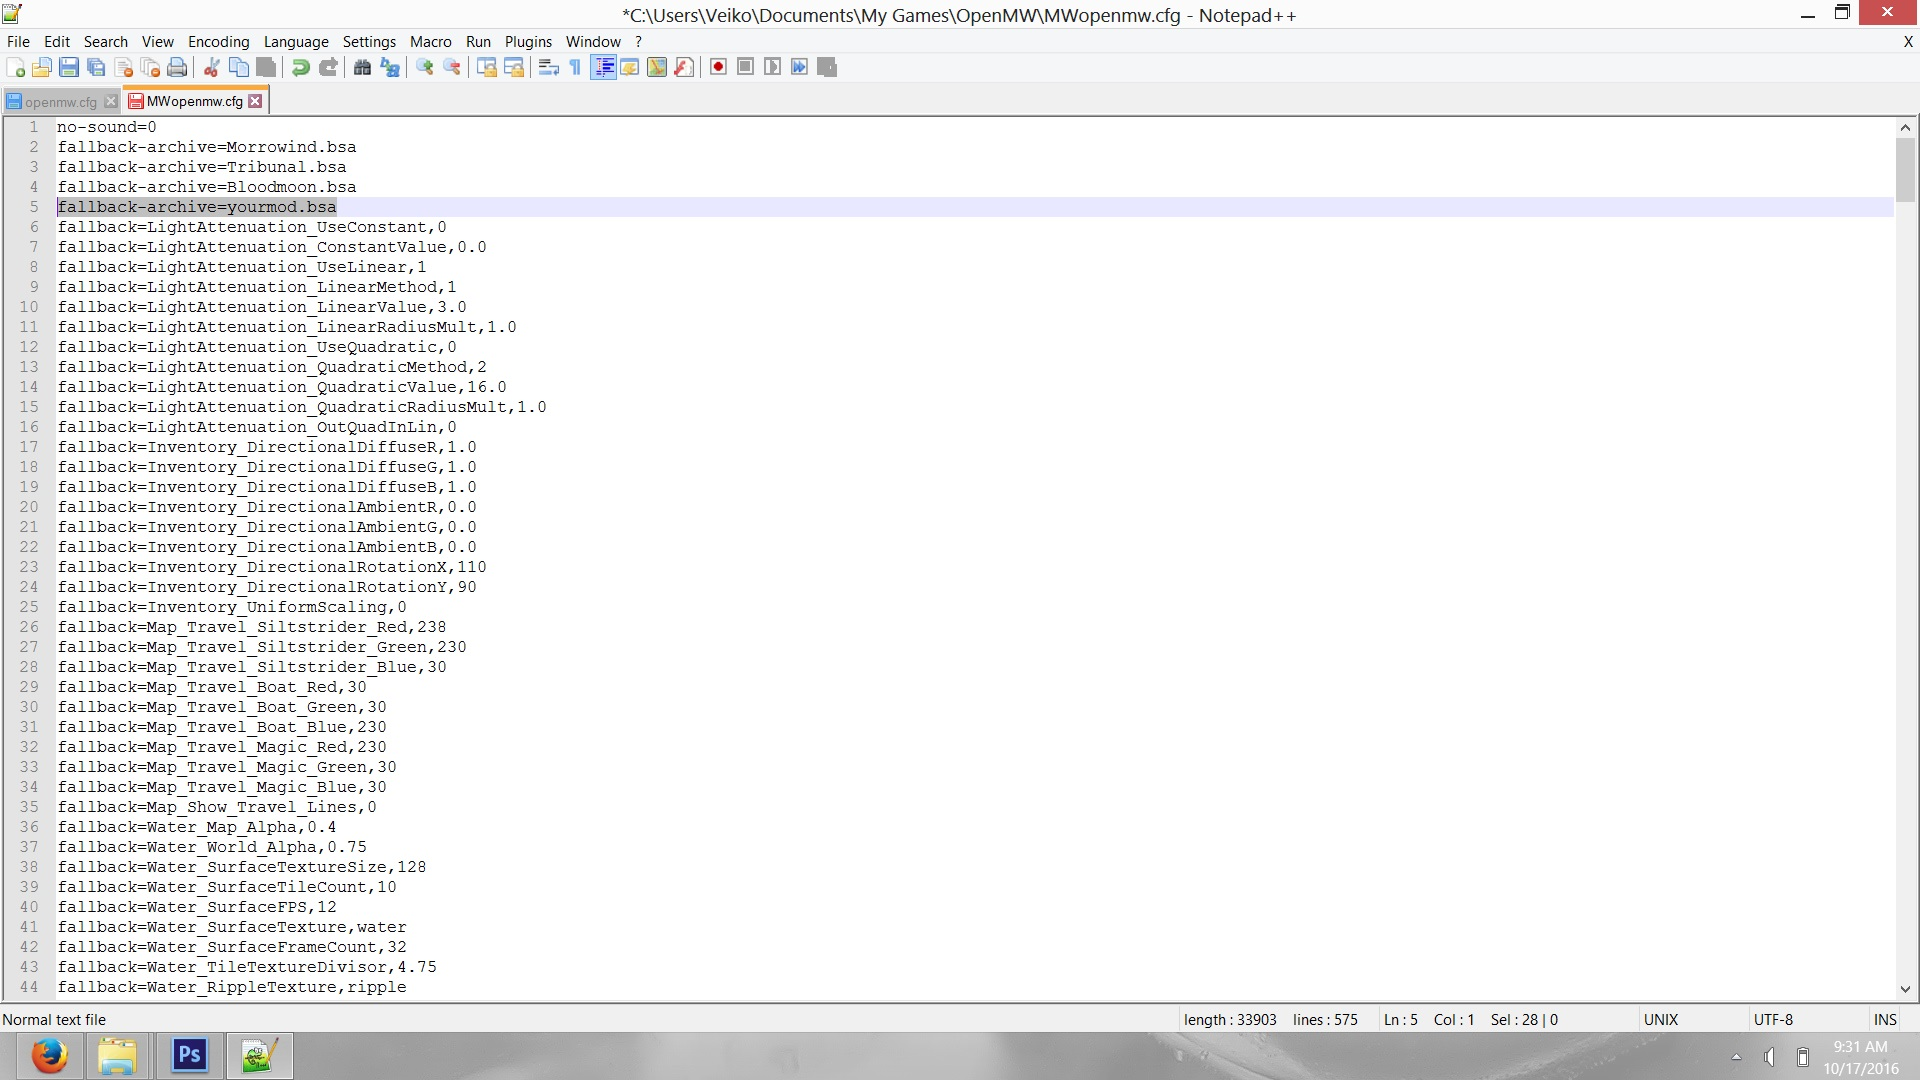Switch to the openmw.cfg tab
The height and width of the screenshot is (1080, 1920).
pyautogui.click(x=60, y=101)
